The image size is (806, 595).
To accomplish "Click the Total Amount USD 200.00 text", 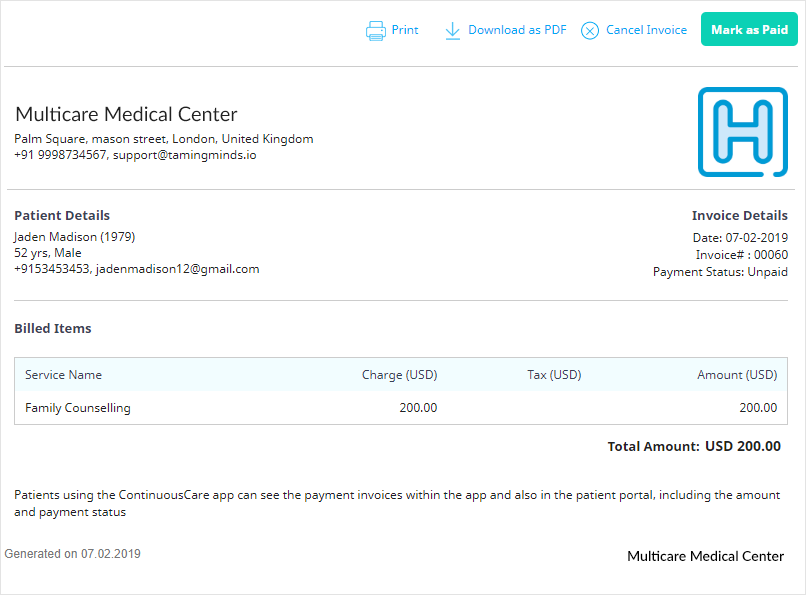I will click(x=694, y=446).
